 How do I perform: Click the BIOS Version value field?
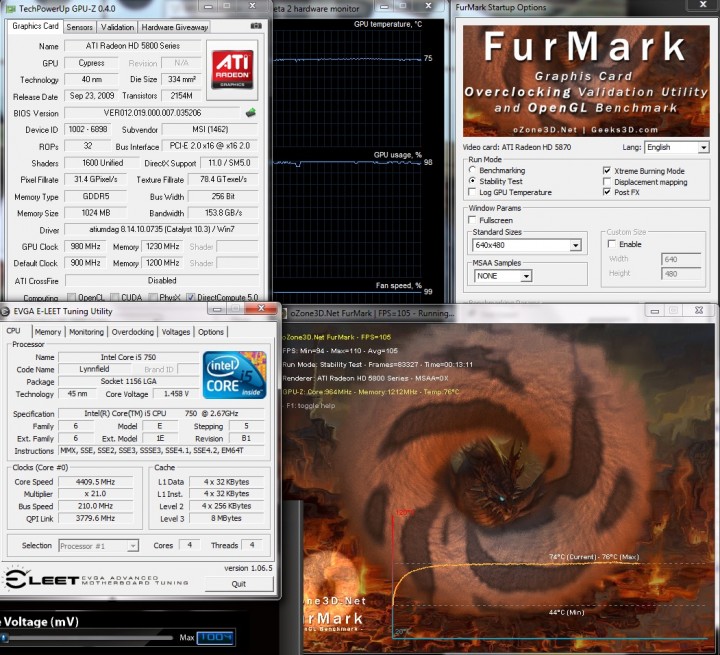click(152, 113)
